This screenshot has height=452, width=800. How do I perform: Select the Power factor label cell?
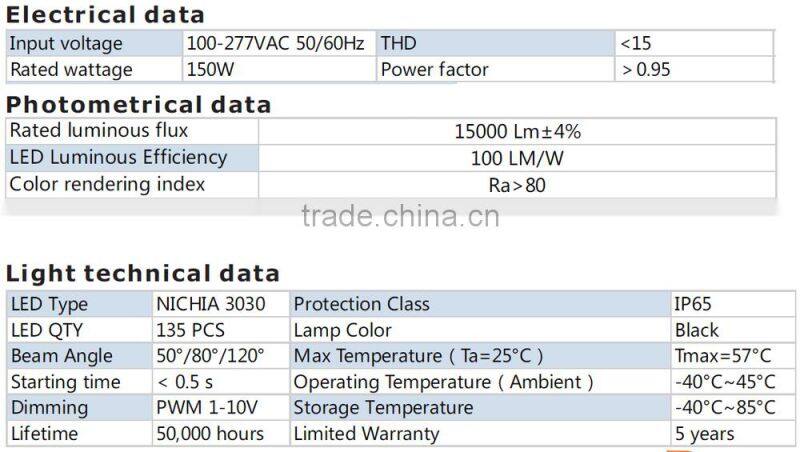pyautogui.click(x=435, y=69)
